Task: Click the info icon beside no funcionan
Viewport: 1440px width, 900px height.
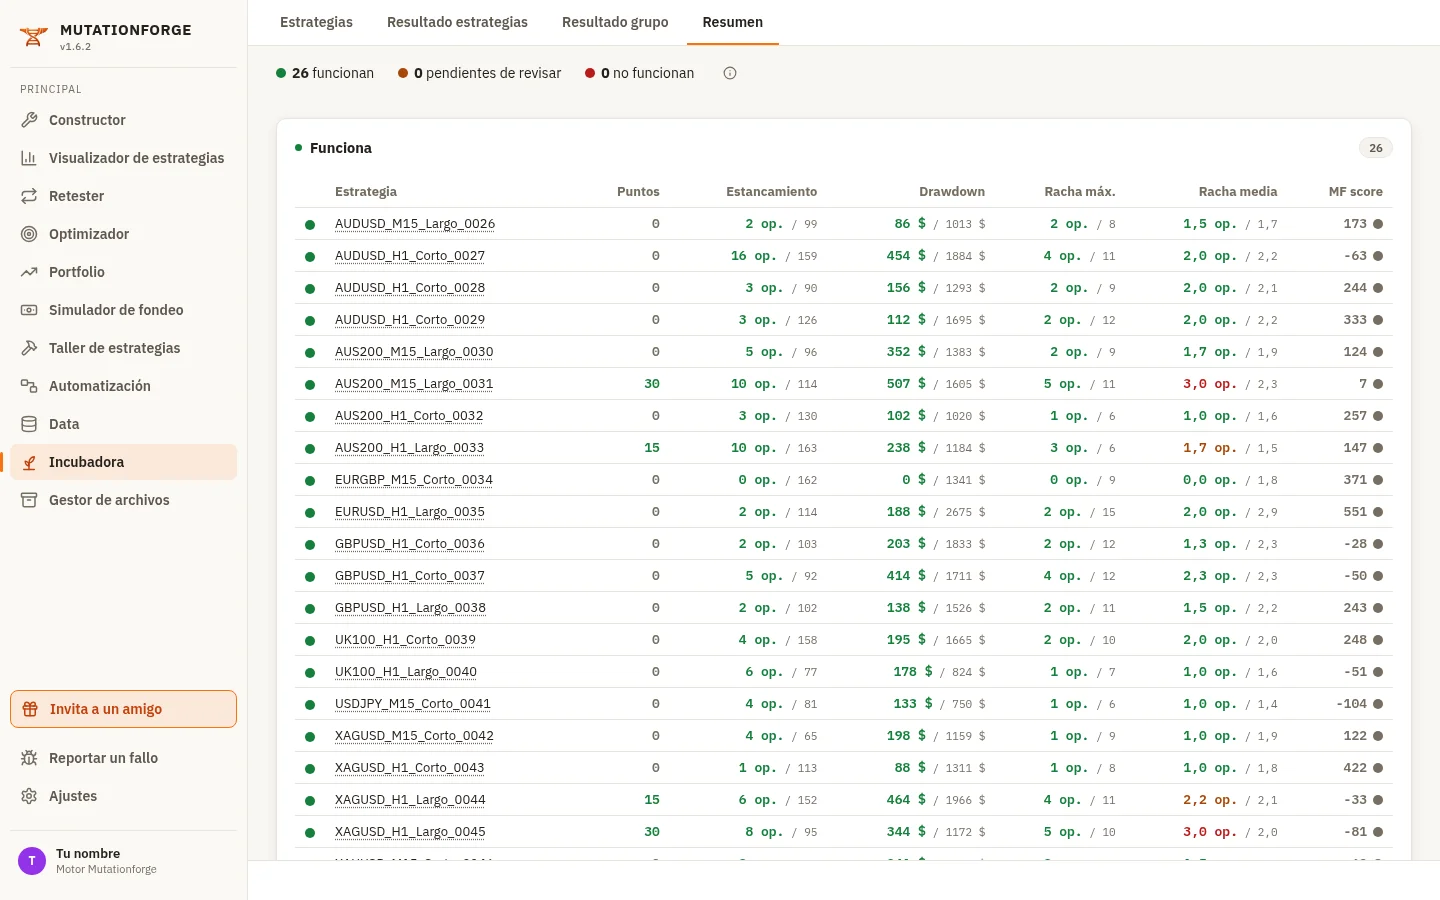Action: click(x=730, y=73)
